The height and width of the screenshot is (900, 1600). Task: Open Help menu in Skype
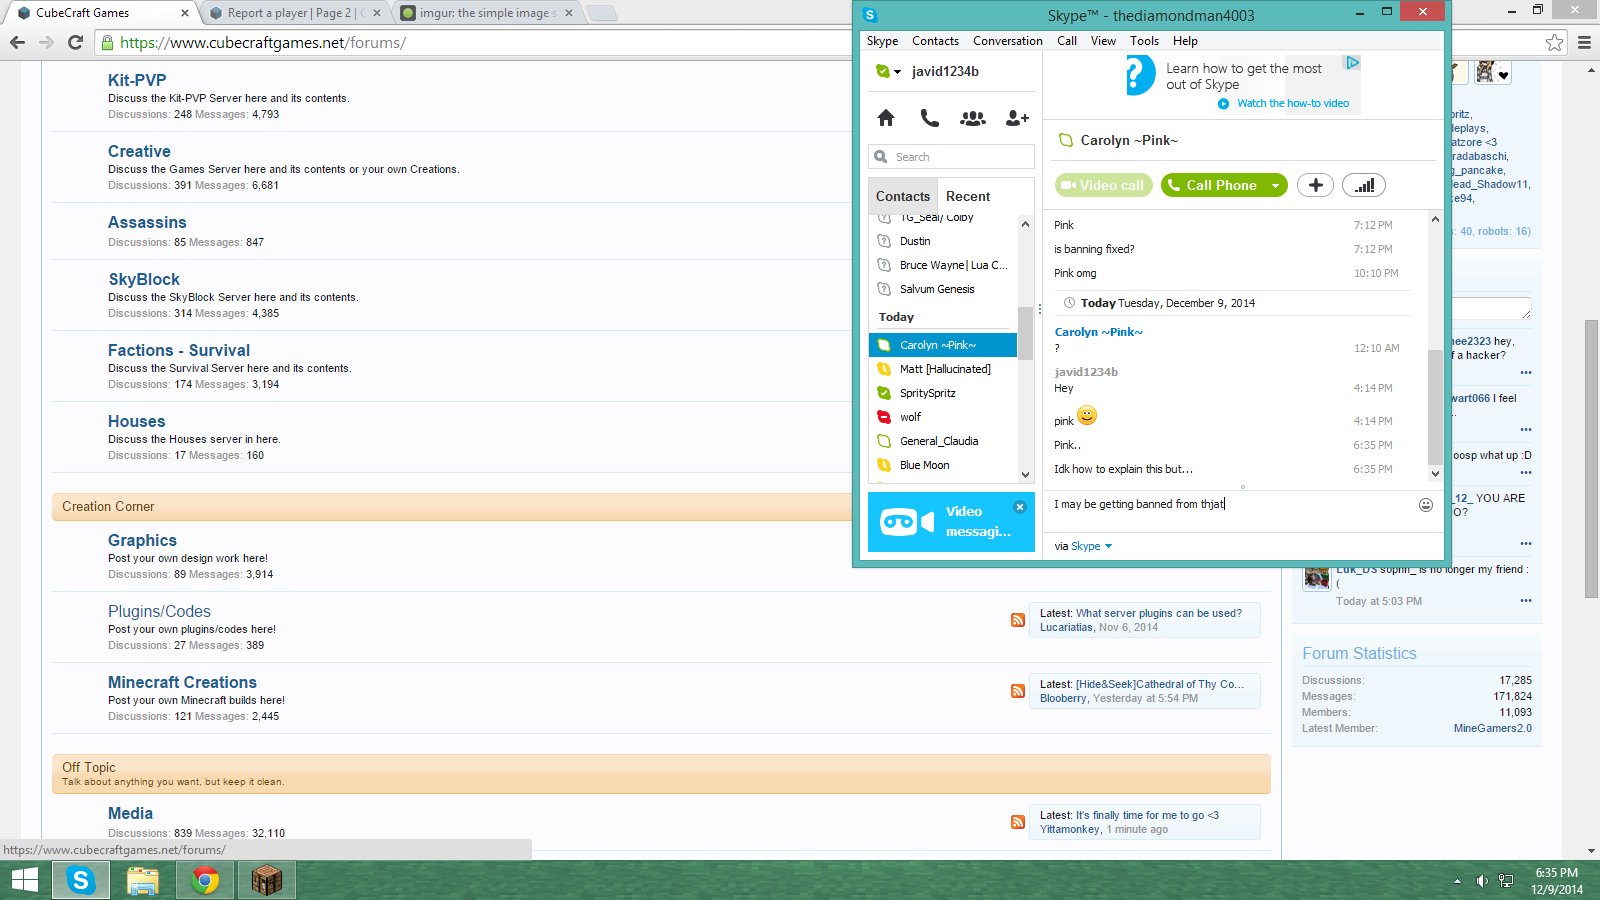point(1185,41)
